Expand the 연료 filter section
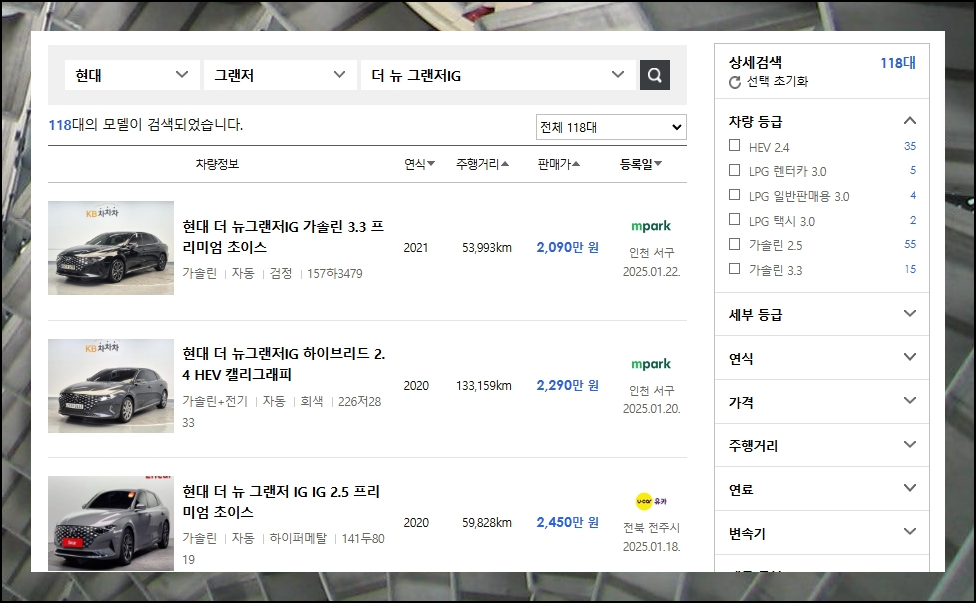976x603 pixels. pos(822,489)
